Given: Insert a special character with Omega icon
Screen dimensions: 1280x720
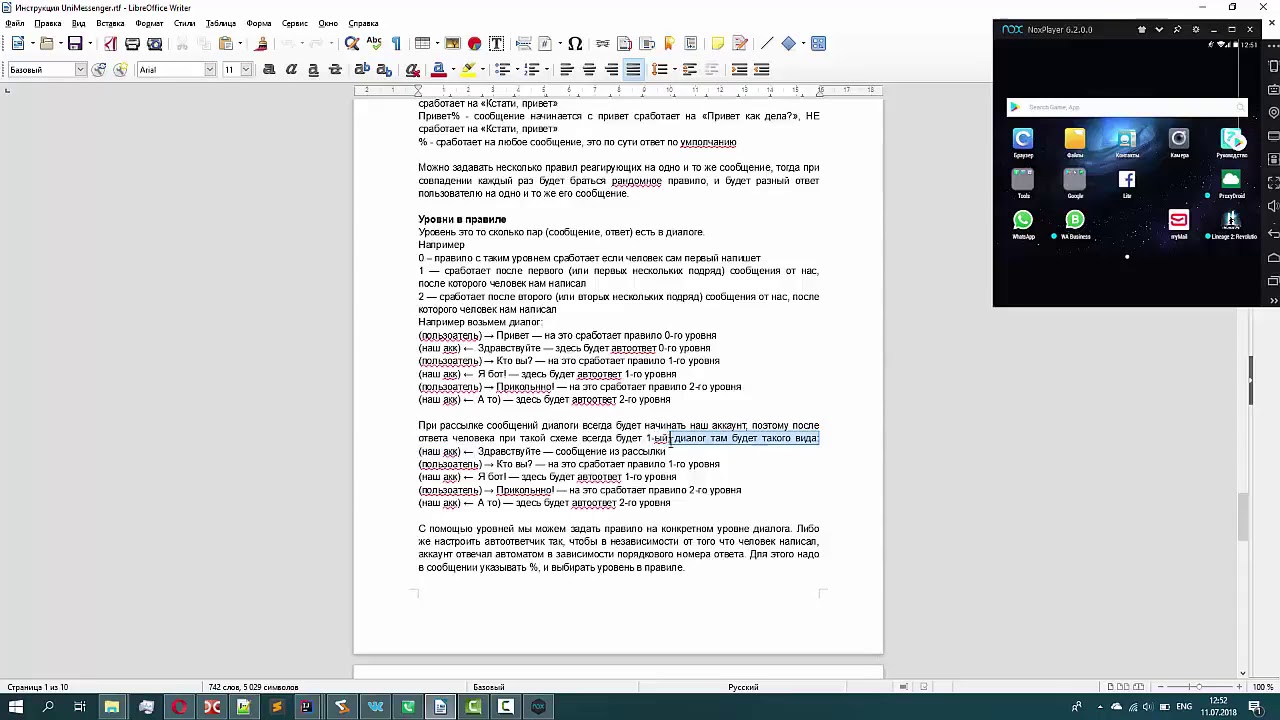Looking at the screenshot, I should [575, 44].
